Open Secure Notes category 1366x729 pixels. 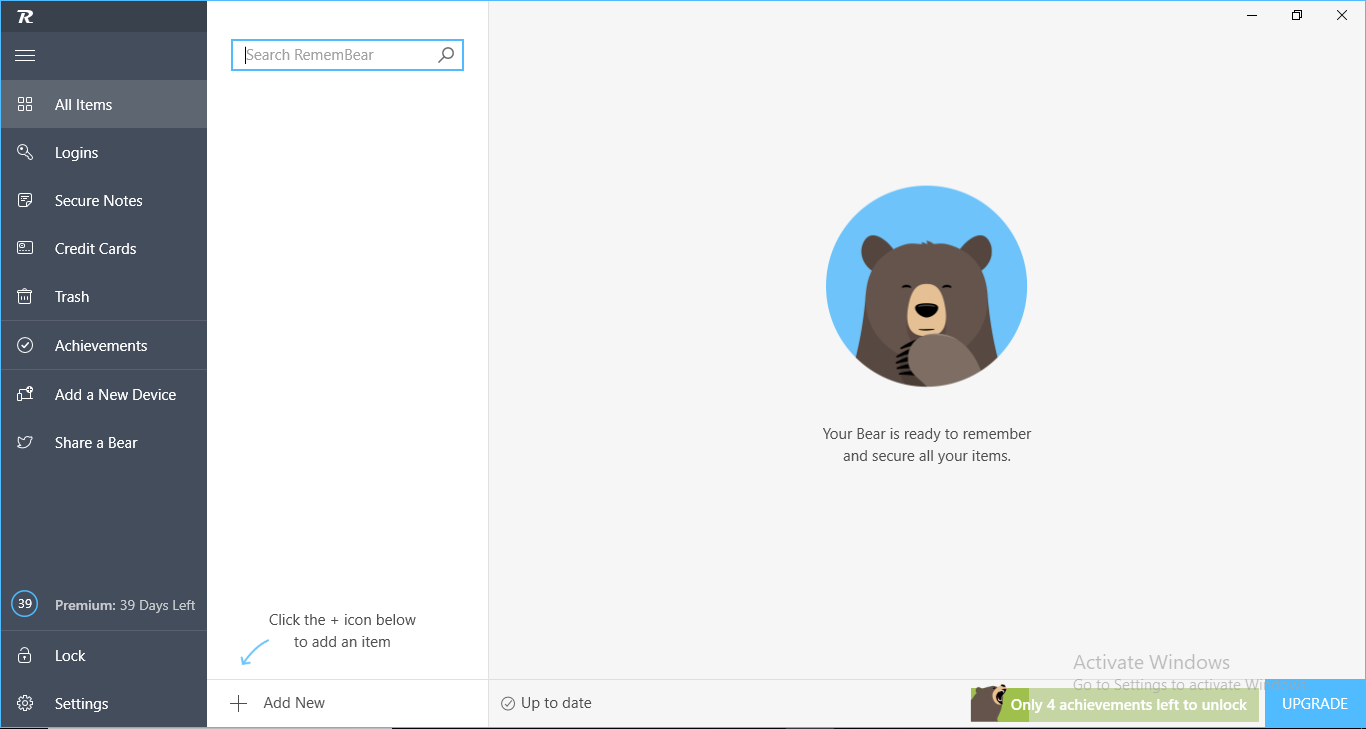(x=104, y=200)
